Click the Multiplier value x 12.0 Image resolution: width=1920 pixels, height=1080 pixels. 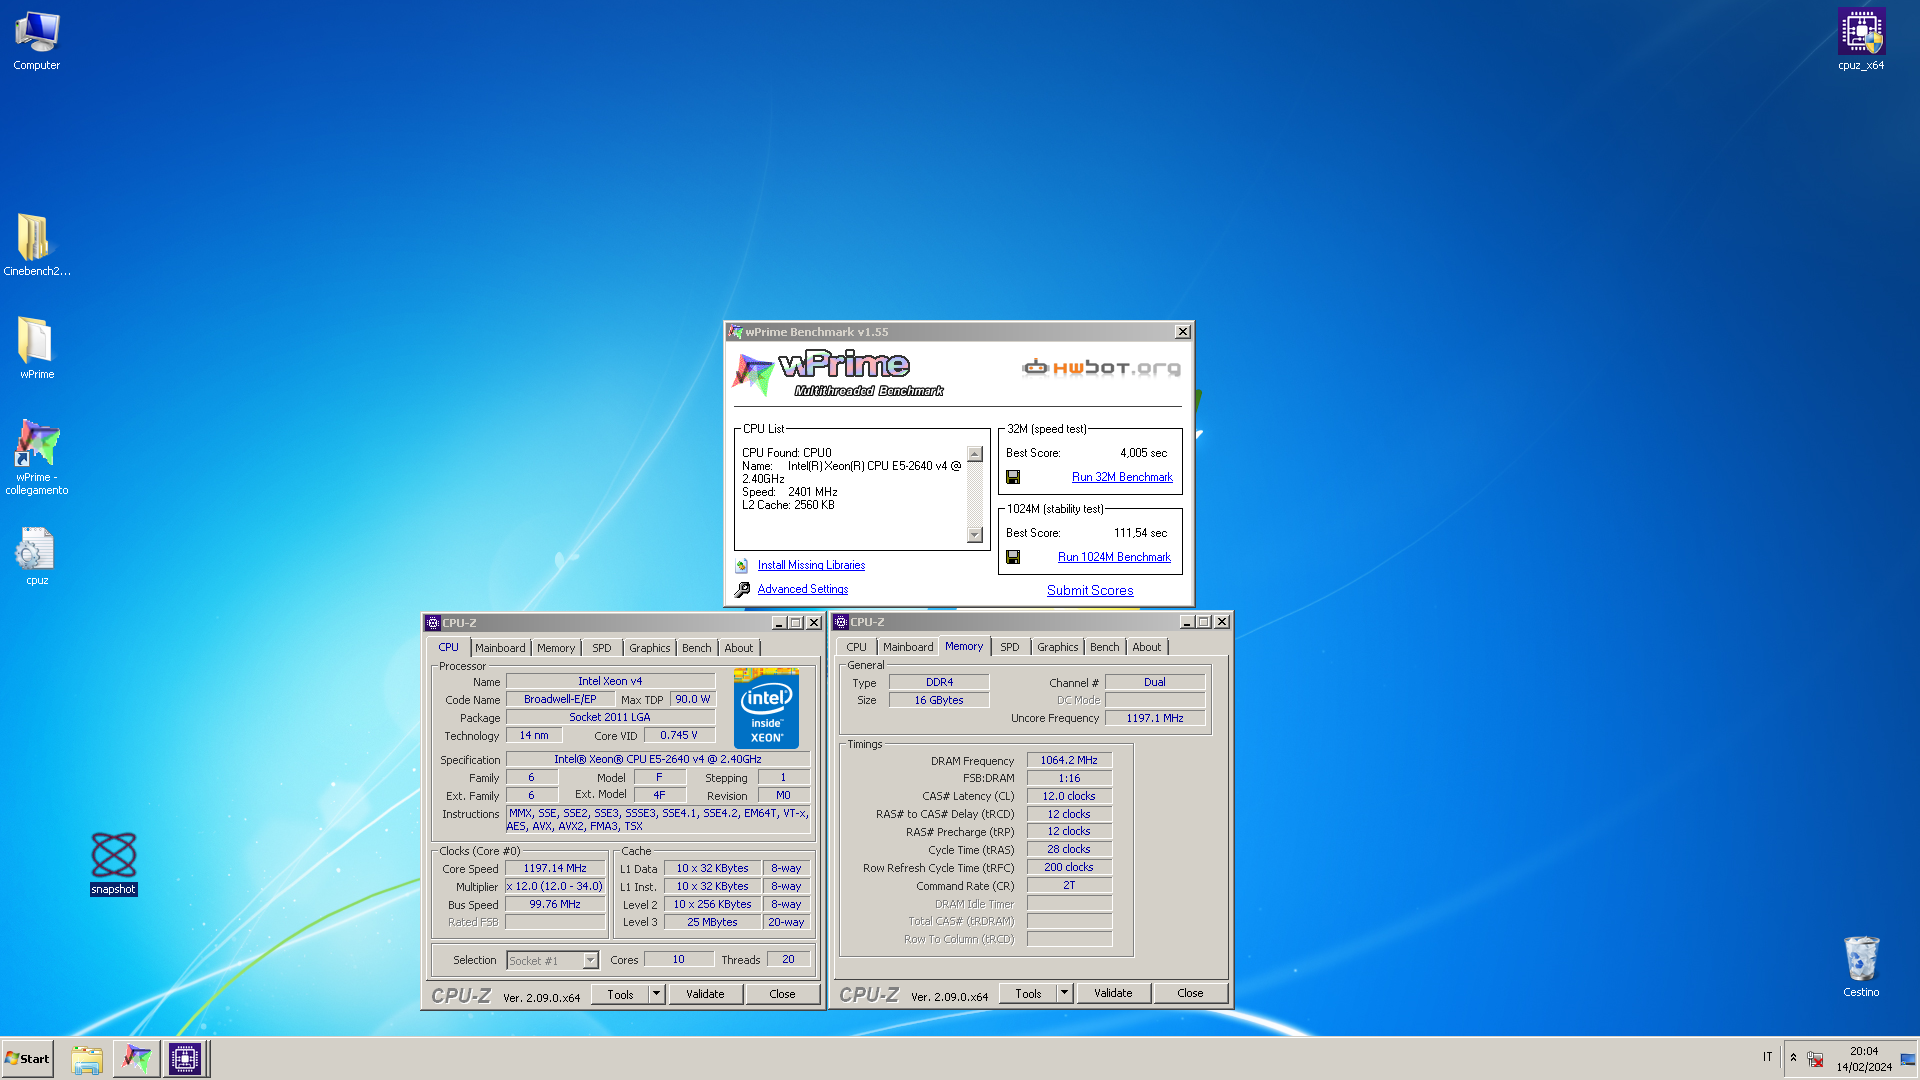[x=555, y=887]
